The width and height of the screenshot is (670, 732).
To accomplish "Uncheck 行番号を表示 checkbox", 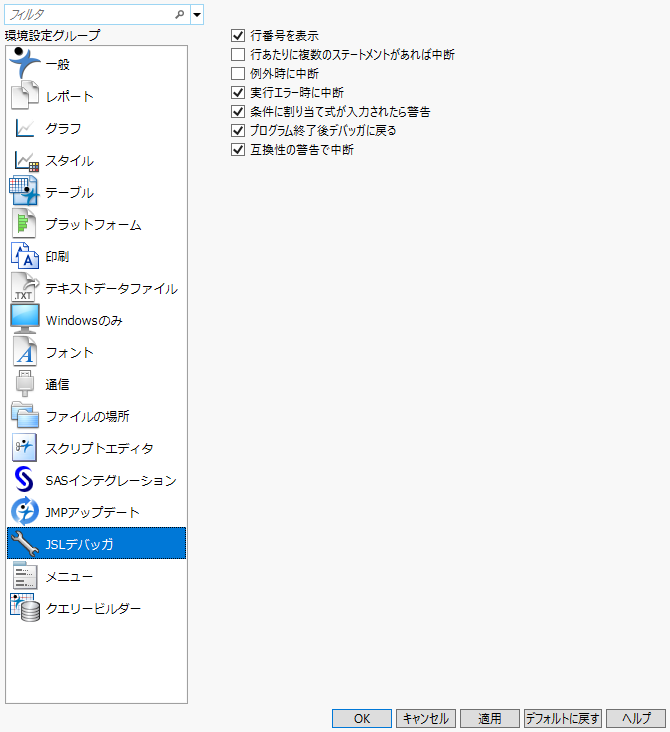I will (238, 35).
